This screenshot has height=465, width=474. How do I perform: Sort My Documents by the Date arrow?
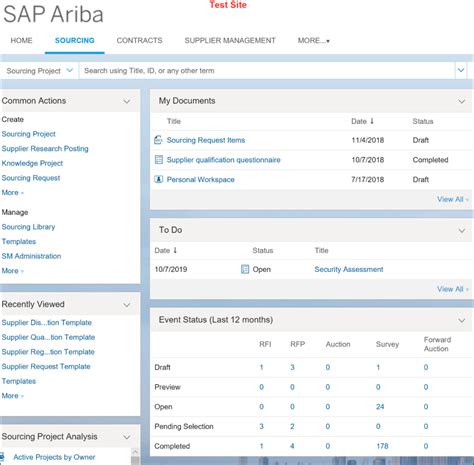tap(372, 121)
